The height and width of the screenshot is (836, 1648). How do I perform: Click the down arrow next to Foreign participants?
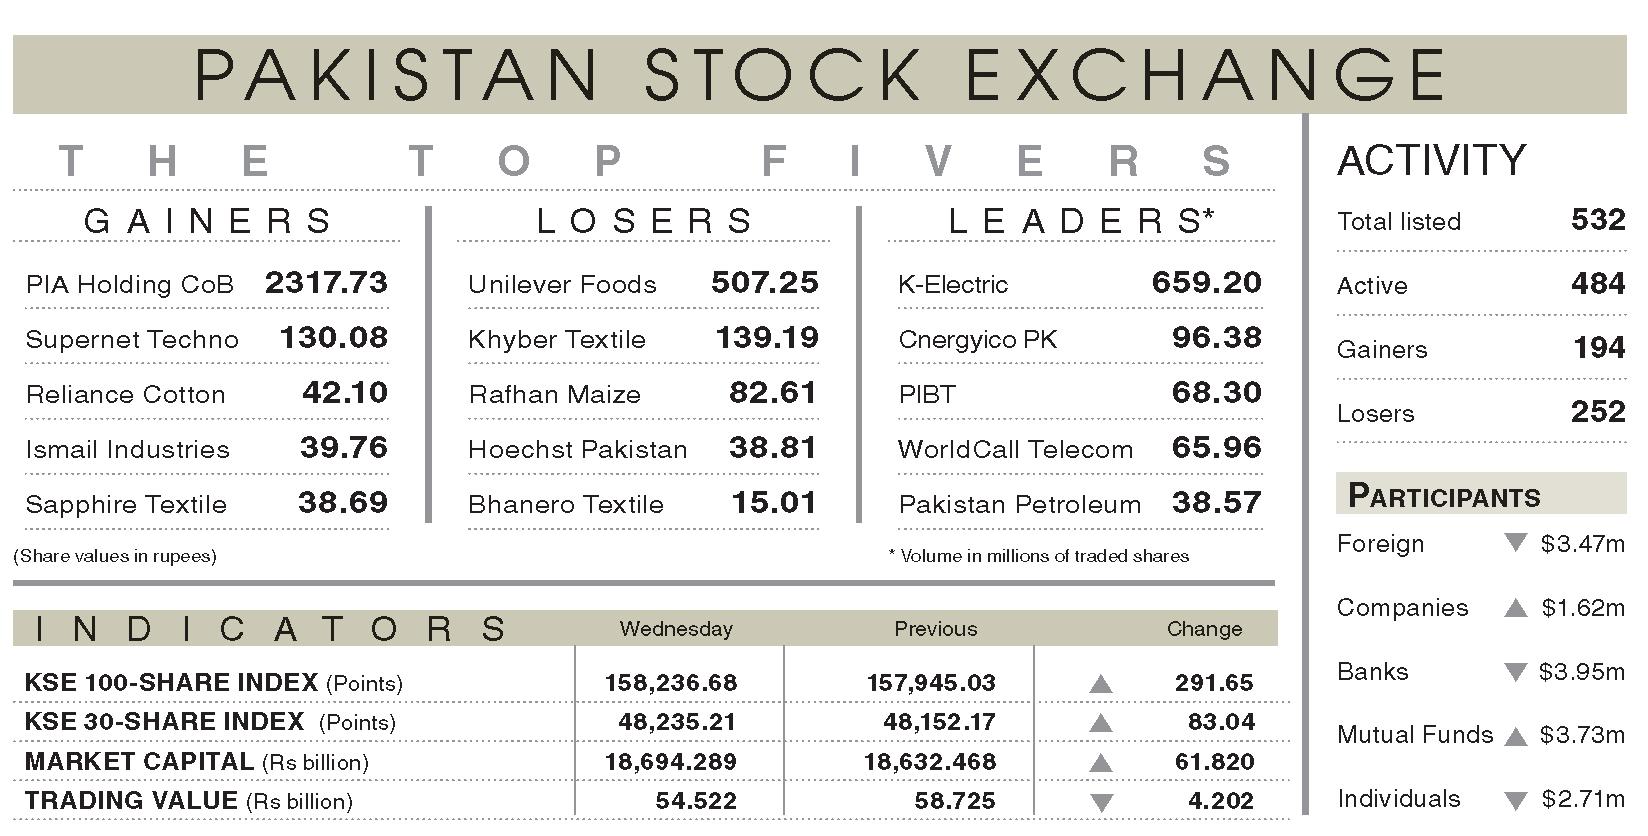1516,543
